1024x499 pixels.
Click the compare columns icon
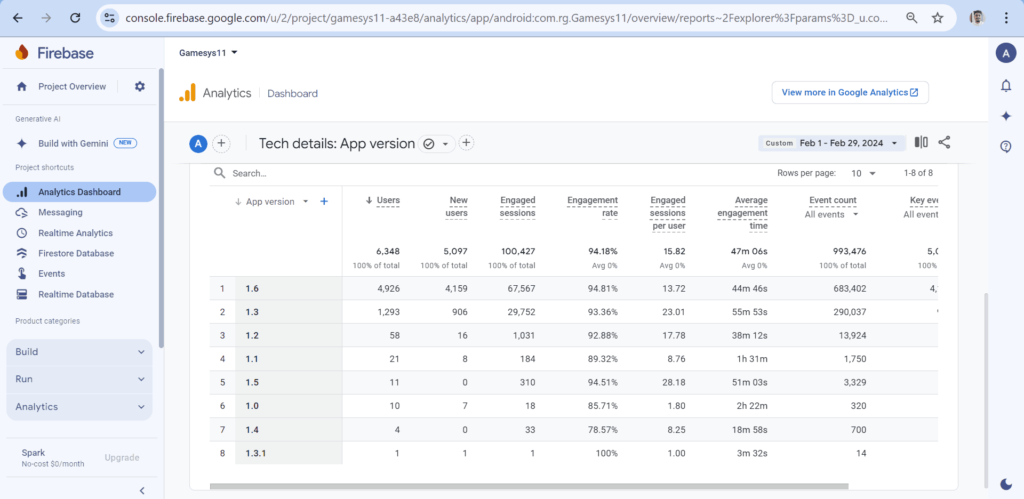click(x=921, y=143)
